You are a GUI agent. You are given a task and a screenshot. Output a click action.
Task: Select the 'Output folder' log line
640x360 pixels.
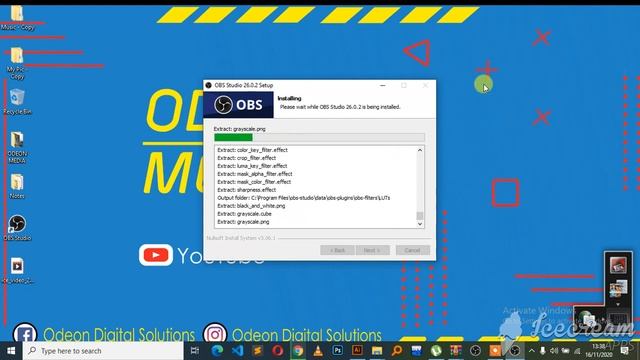(304, 198)
